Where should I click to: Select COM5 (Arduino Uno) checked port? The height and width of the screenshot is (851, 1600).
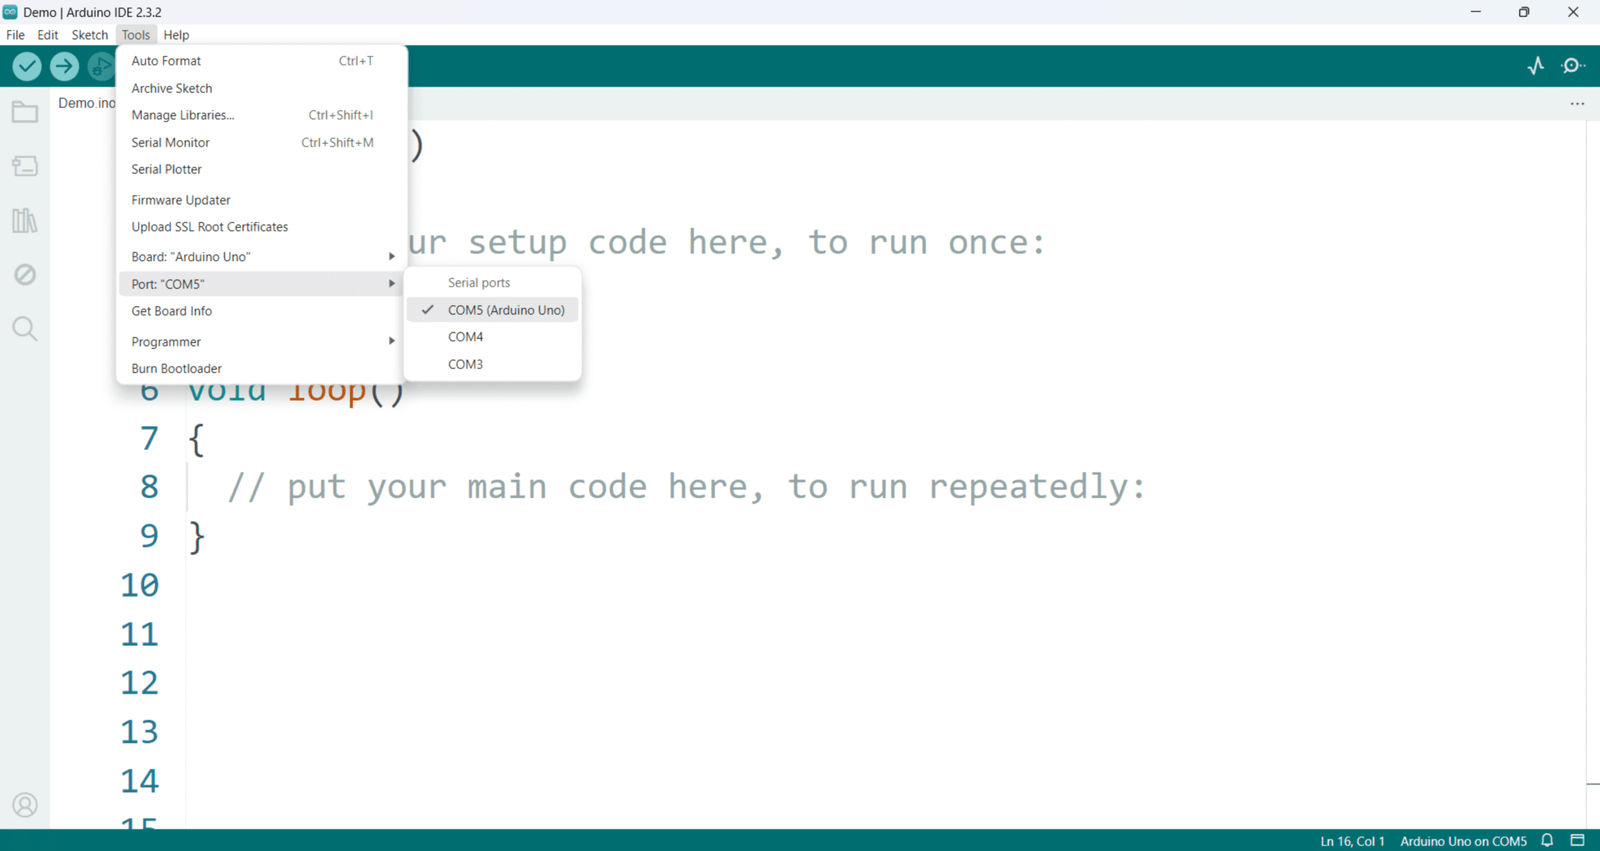[492, 310]
